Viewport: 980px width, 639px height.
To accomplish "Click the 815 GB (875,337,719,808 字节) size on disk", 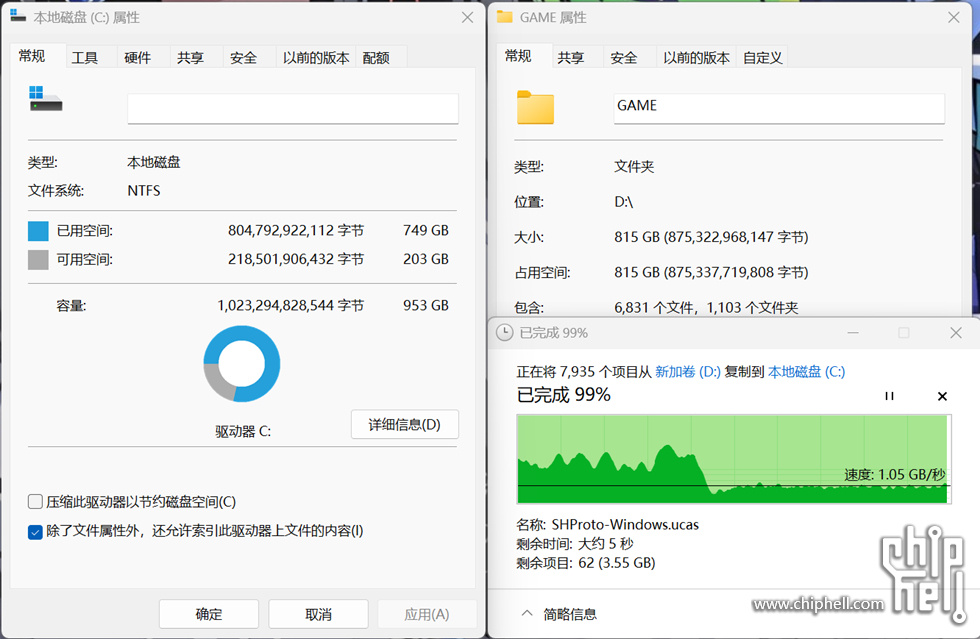I will (x=711, y=273).
